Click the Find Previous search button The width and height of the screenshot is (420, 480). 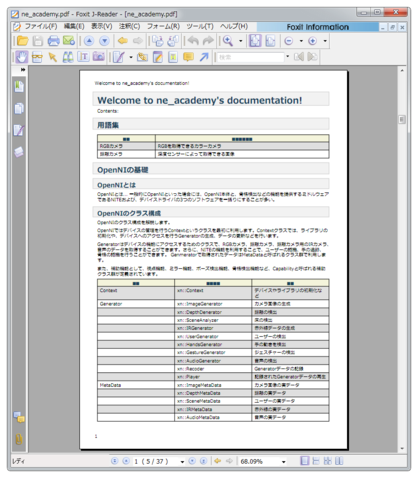299,57
